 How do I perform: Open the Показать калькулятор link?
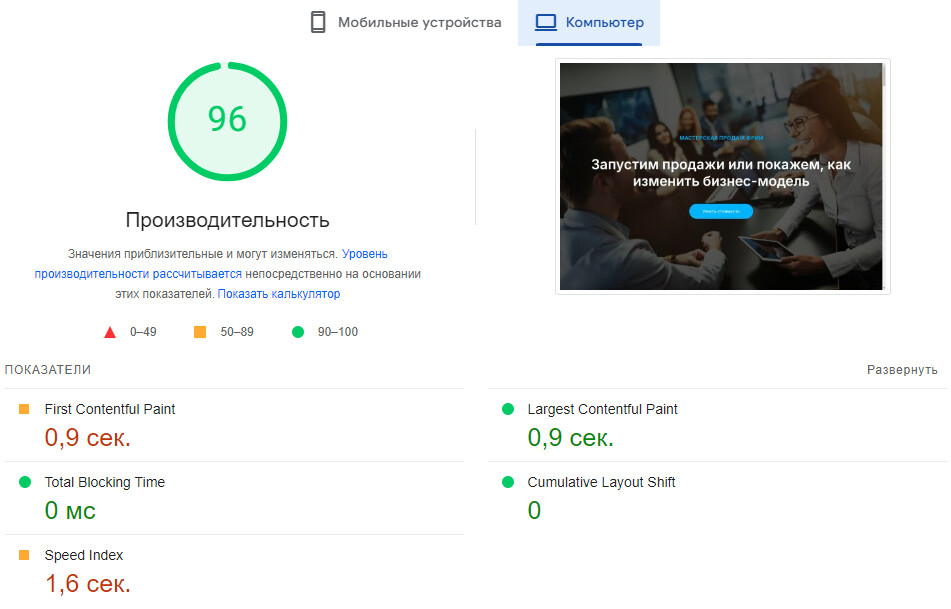(279, 294)
